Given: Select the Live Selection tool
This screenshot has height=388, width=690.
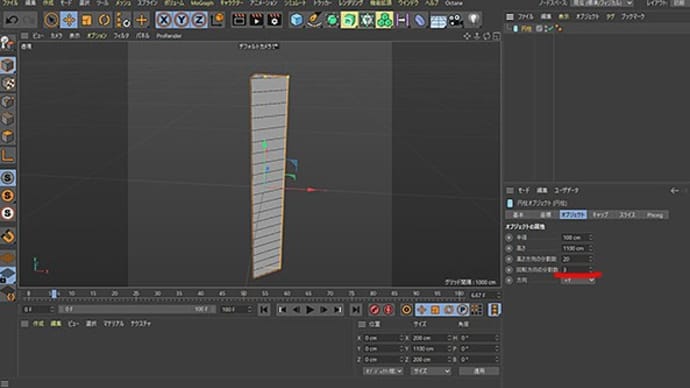Looking at the screenshot, I should pyautogui.click(x=51, y=20).
